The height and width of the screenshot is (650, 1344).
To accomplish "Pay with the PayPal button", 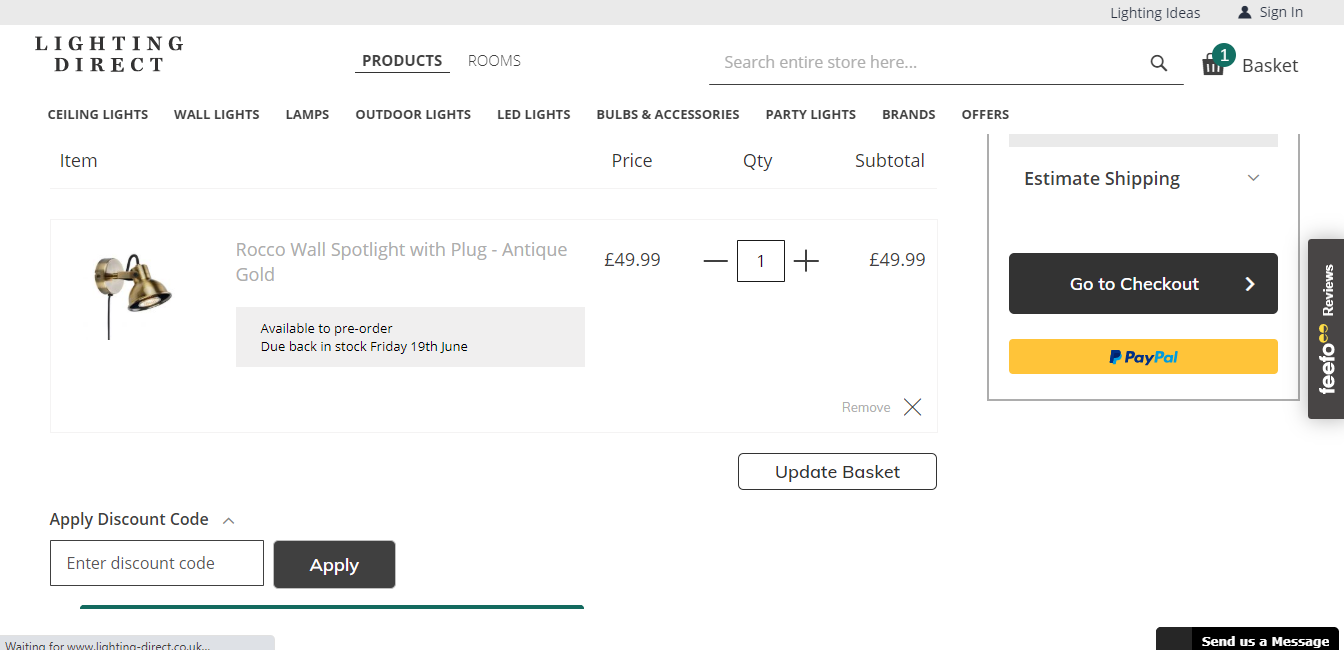I will (x=1142, y=356).
